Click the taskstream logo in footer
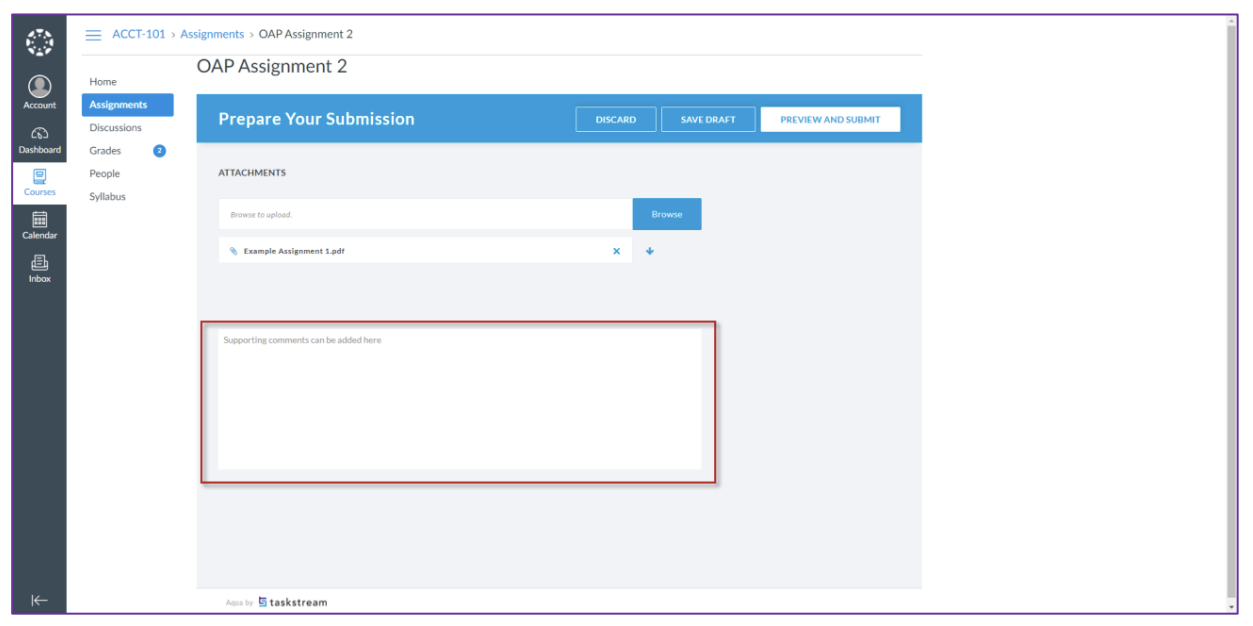The width and height of the screenshot is (1253, 626). pyautogui.click(x=293, y=602)
